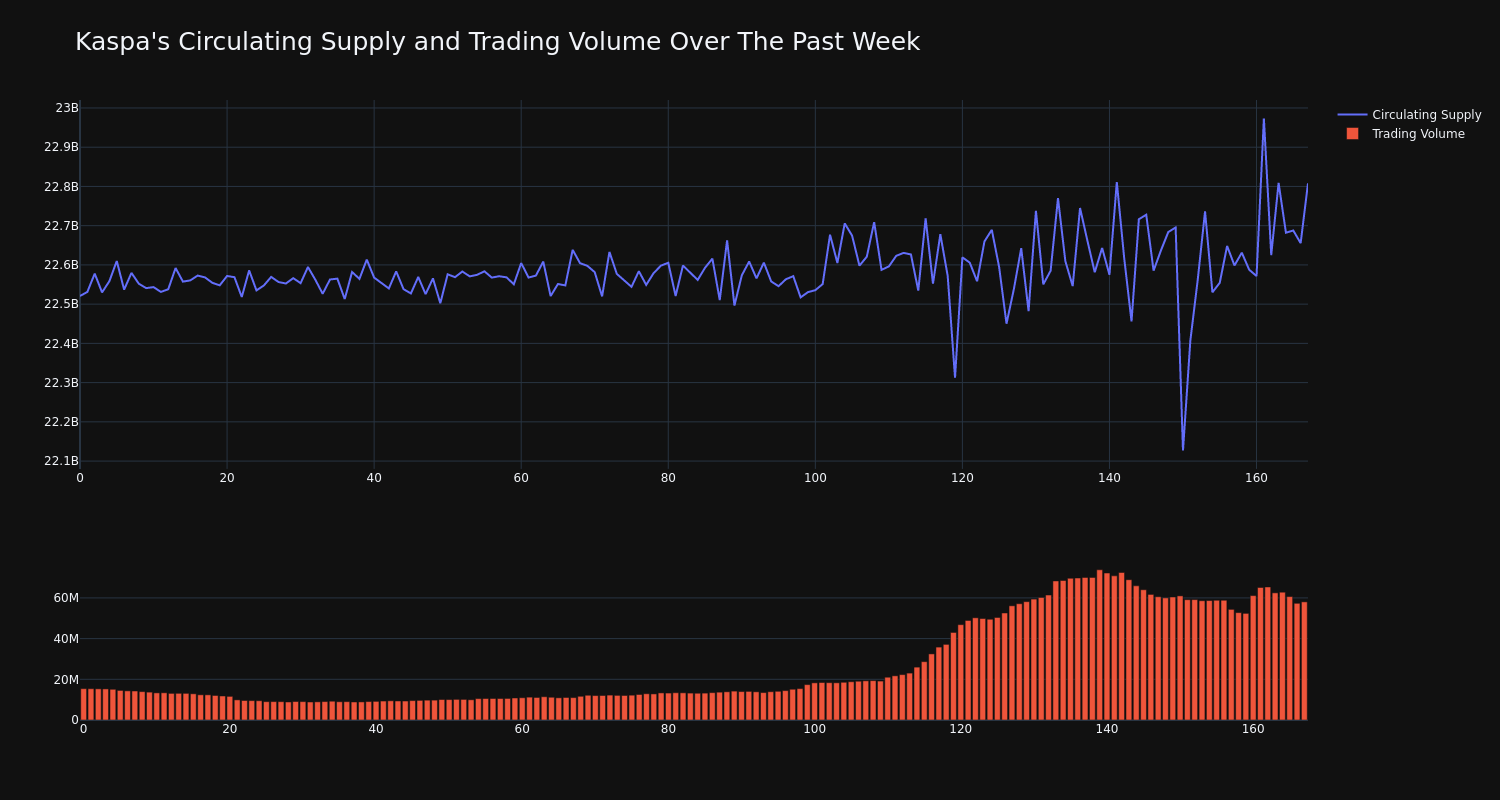Click the x-axis label 160 on supply chart
This screenshot has height=800, width=1500.
coord(1256,478)
